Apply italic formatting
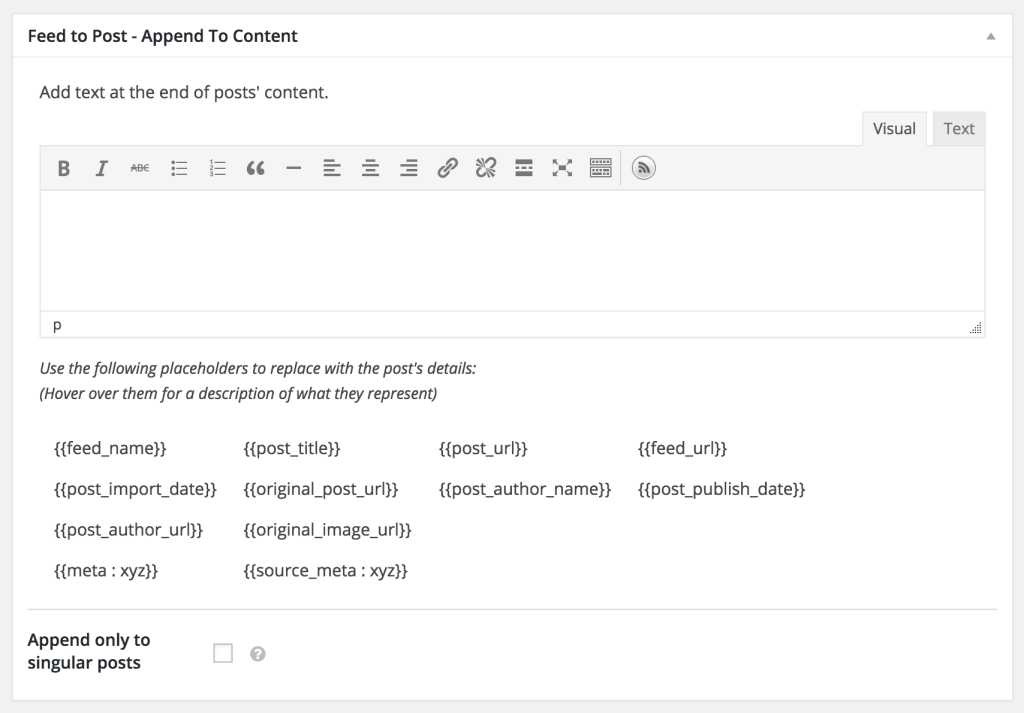The height and width of the screenshot is (713, 1024). (101, 169)
